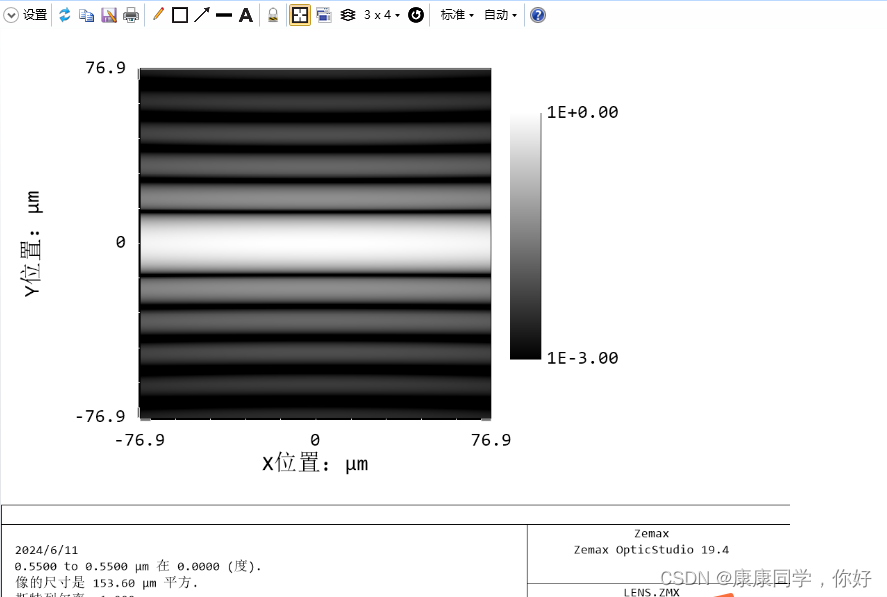Click the 1E-3.00 scale minimum label
The width and height of the screenshot is (887, 597).
coord(582,358)
